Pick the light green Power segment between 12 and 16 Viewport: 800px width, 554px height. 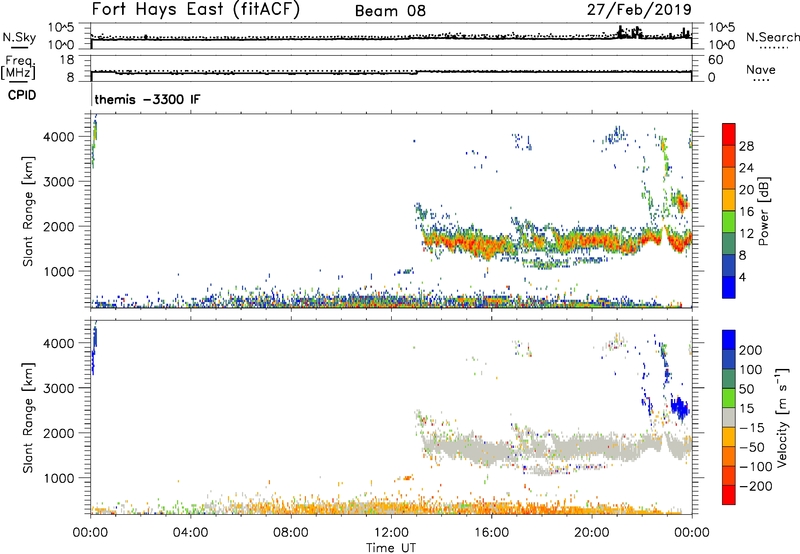pyautogui.click(x=729, y=222)
